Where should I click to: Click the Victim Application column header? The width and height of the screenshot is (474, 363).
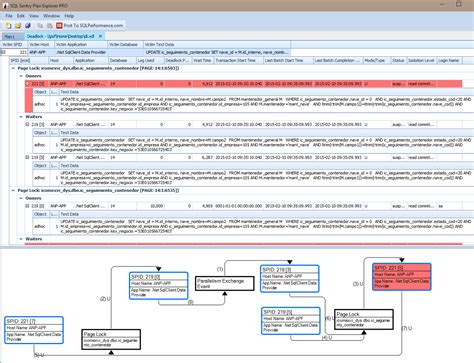pyautogui.click(x=81, y=44)
